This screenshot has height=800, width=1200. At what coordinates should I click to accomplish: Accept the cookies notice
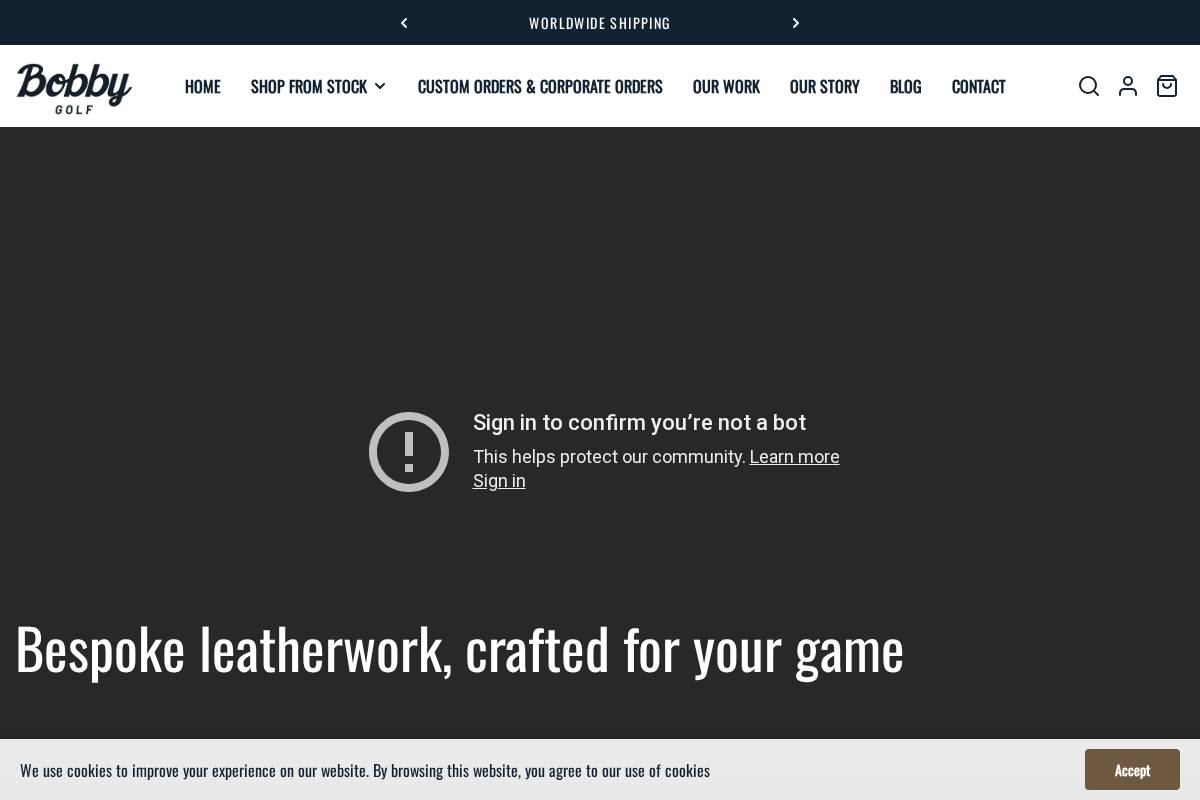point(1132,770)
